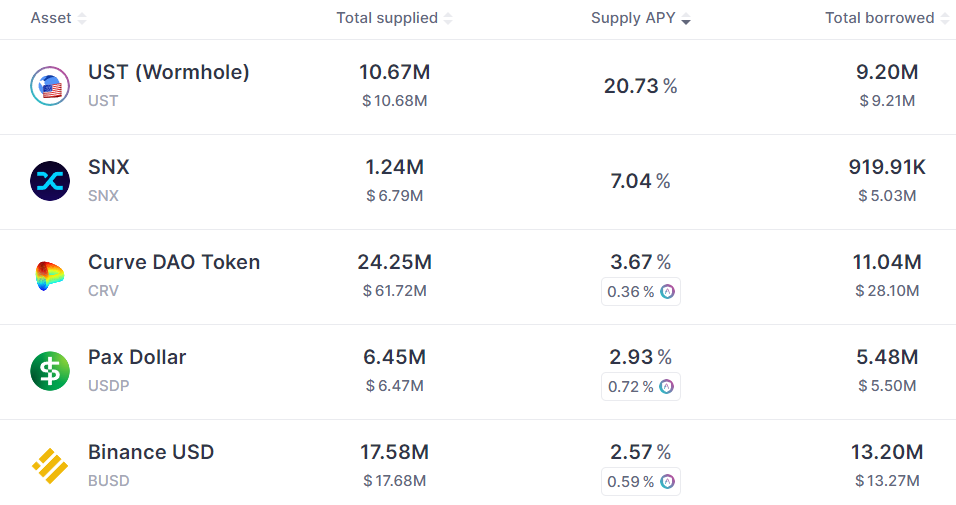Sort by Total supplied column
The width and height of the screenshot is (956, 505).
(x=394, y=18)
